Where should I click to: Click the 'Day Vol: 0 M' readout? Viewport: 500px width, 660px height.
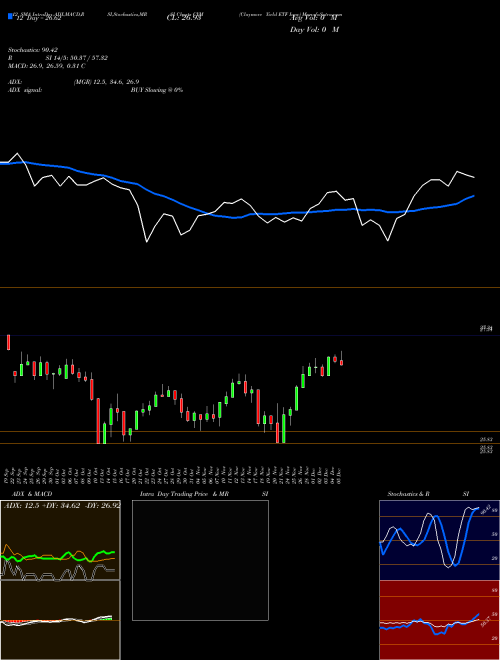(x=314, y=30)
